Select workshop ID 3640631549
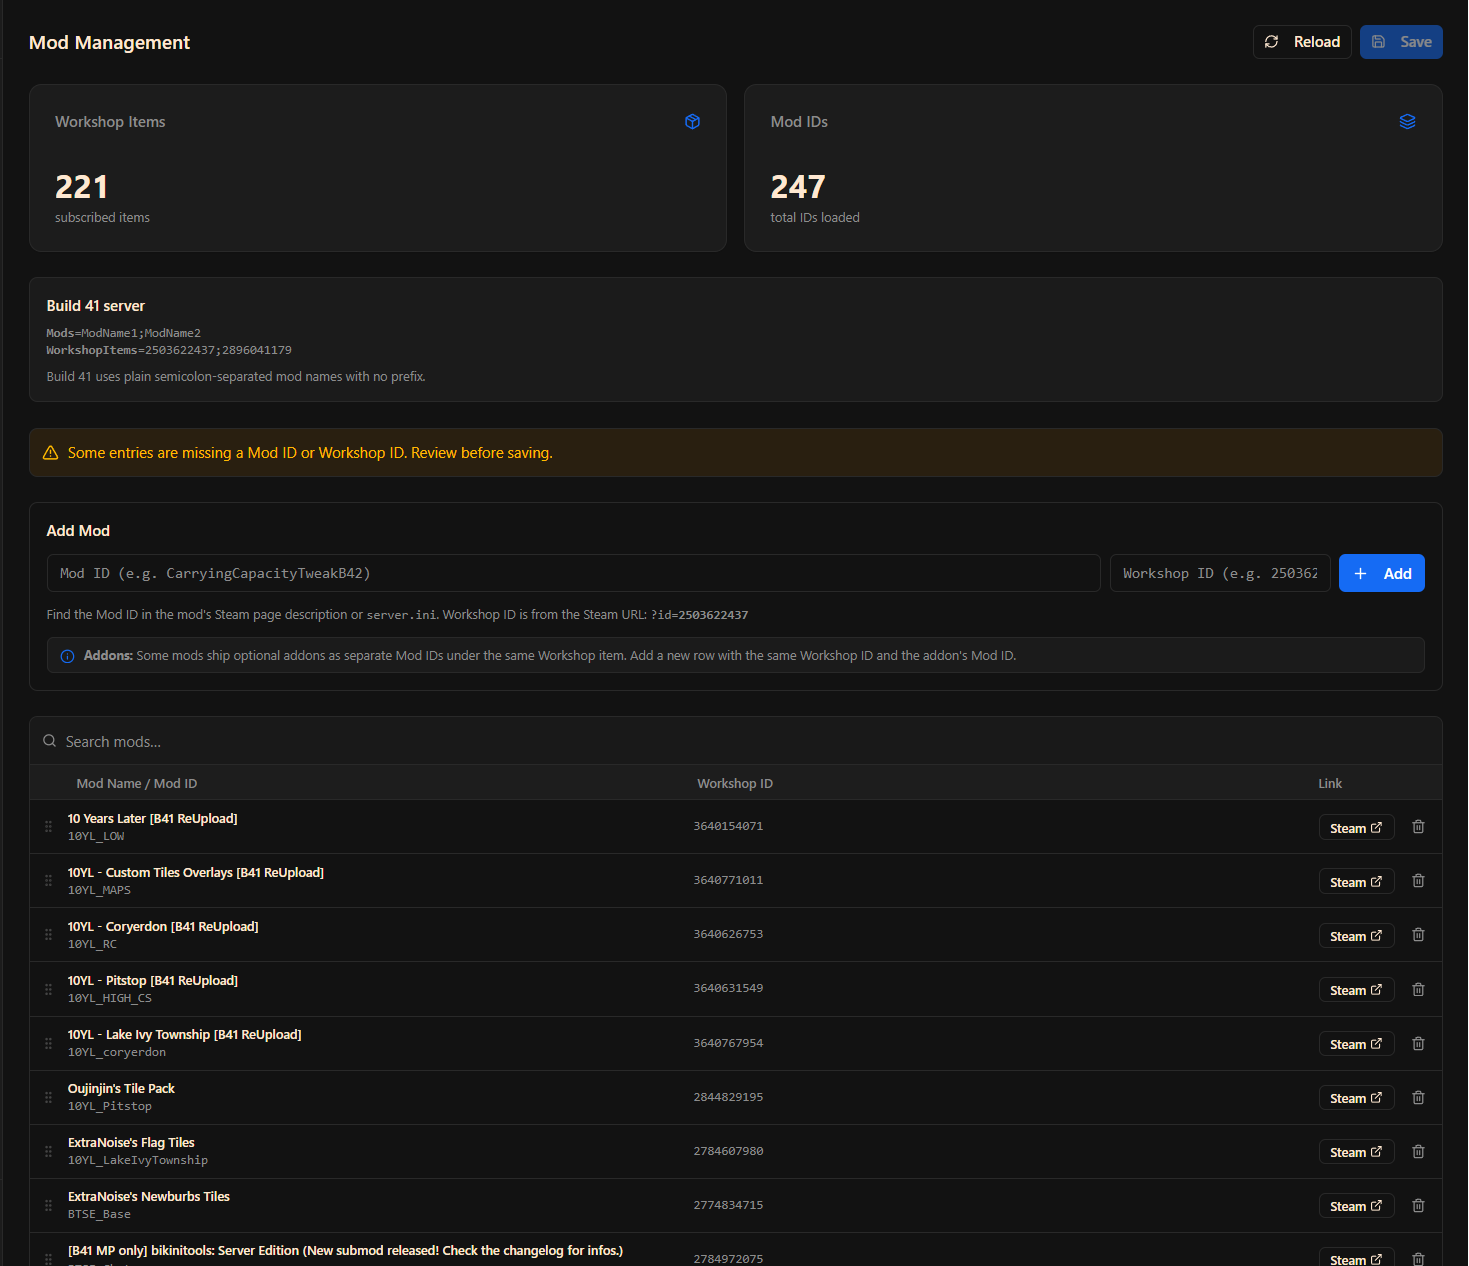The height and width of the screenshot is (1266, 1469). point(728,988)
